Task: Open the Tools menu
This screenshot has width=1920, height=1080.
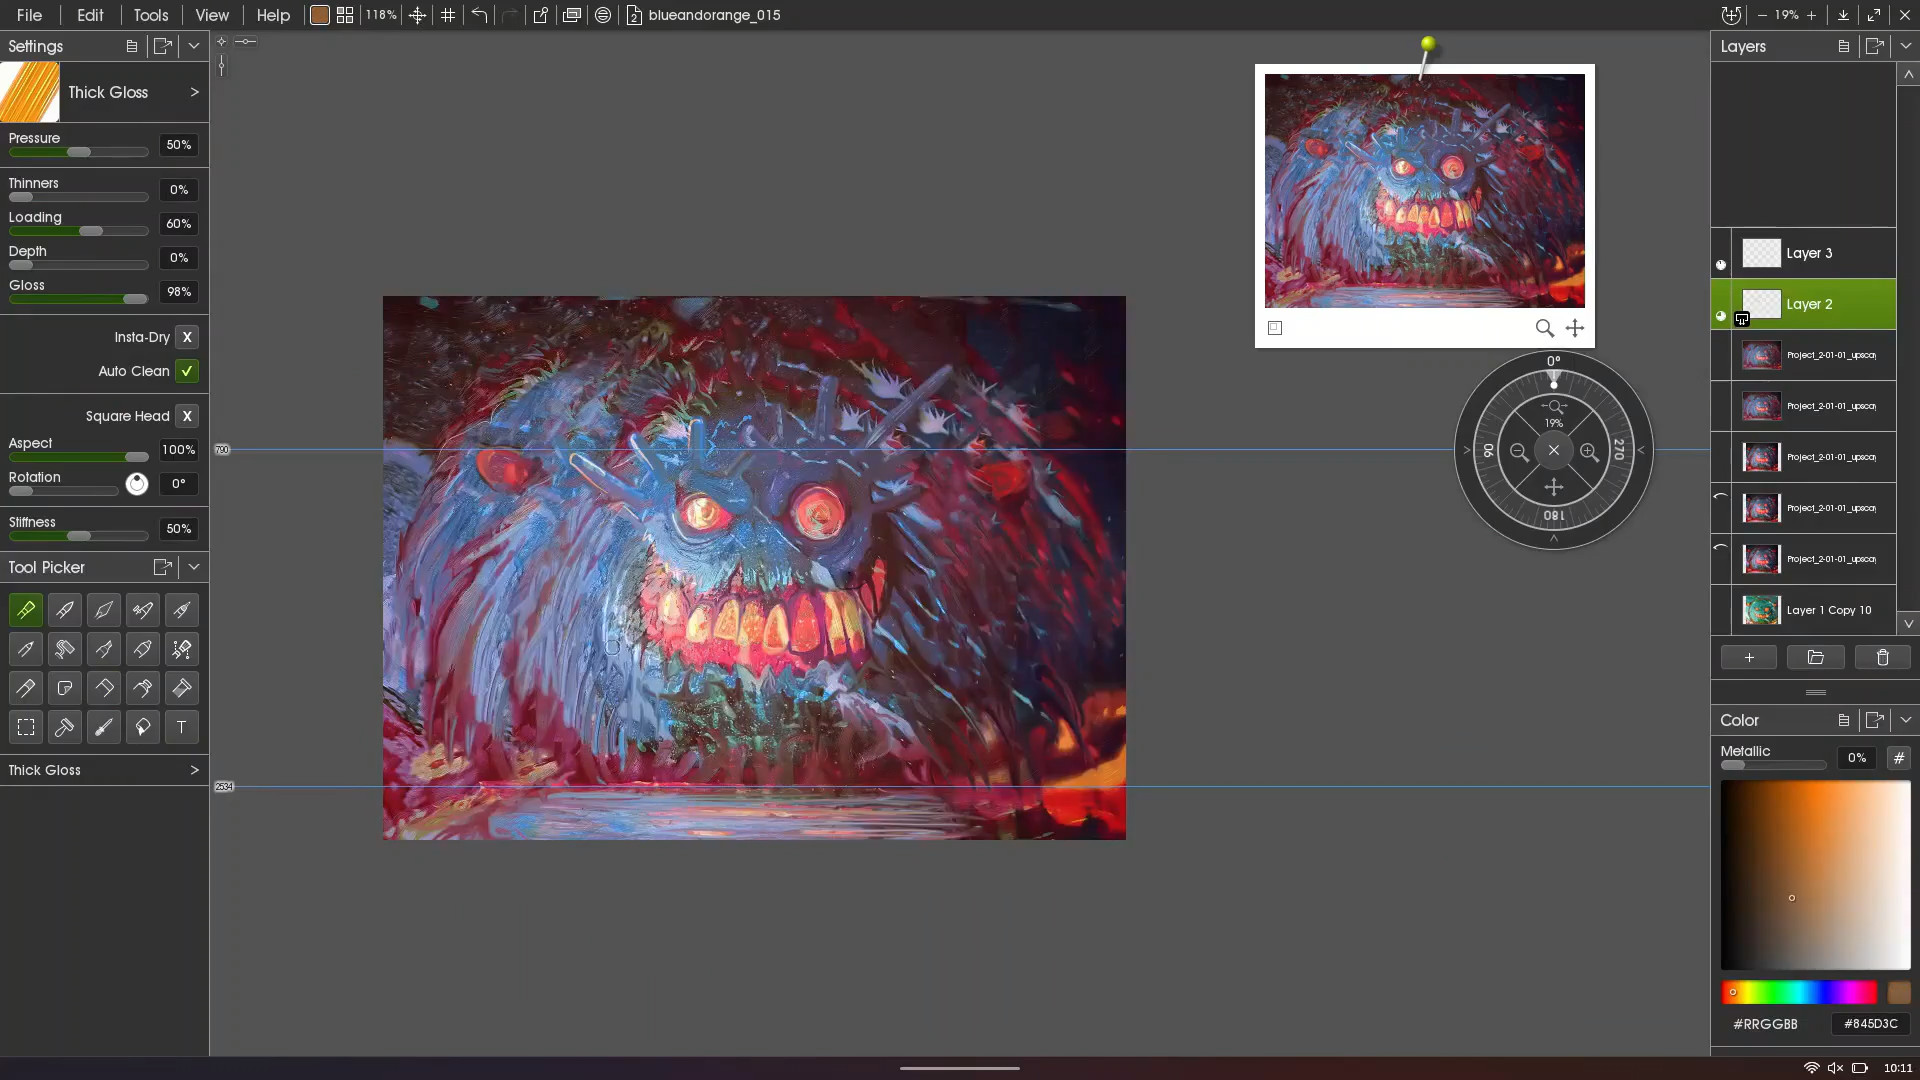Action: pos(150,15)
